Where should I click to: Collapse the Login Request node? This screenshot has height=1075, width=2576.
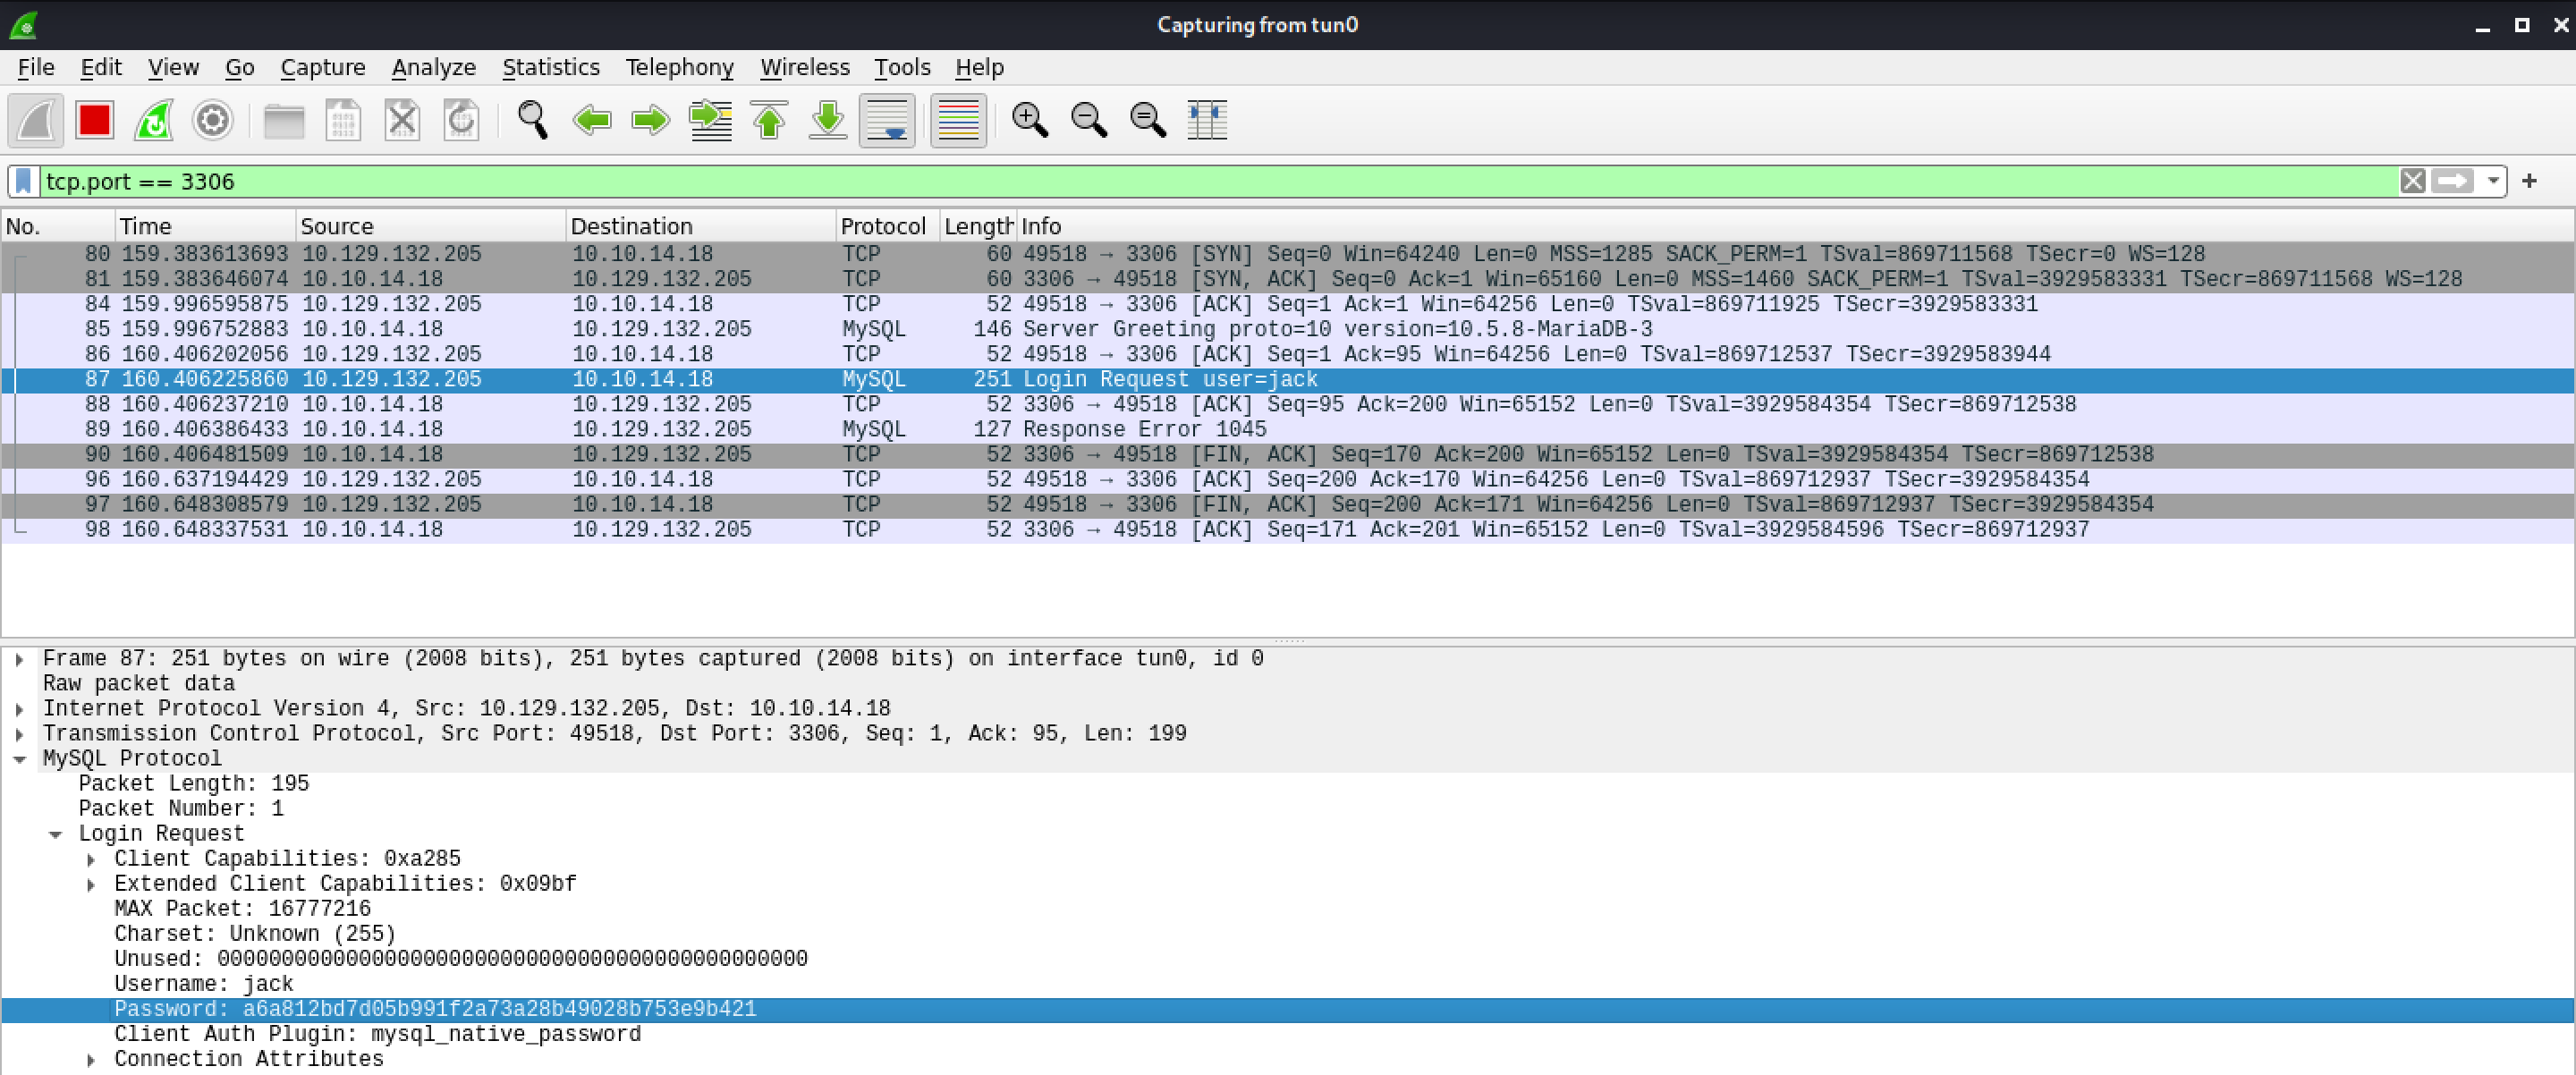coord(55,834)
